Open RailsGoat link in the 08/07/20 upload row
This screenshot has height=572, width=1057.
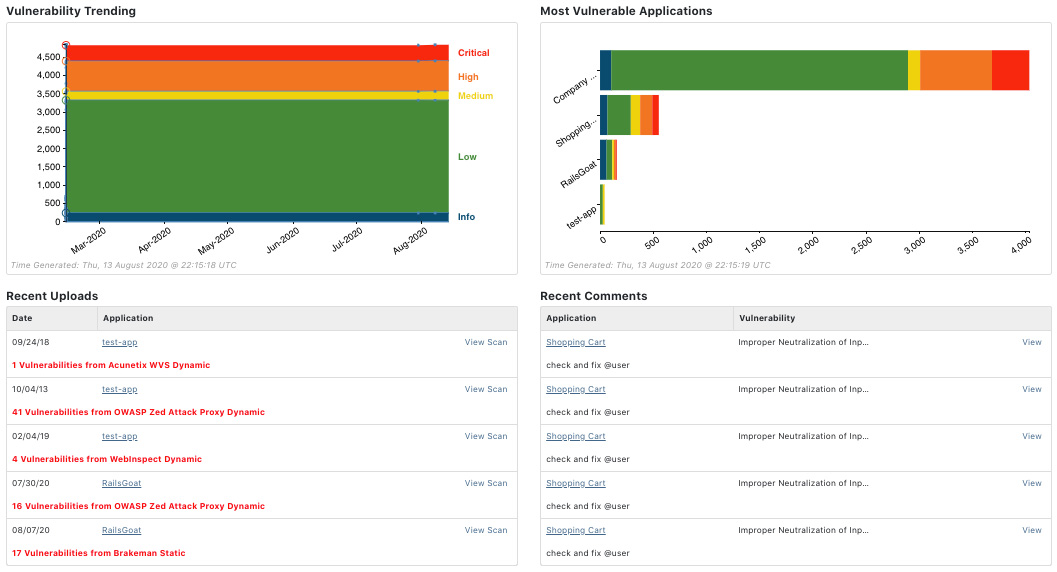(x=122, y=530)
